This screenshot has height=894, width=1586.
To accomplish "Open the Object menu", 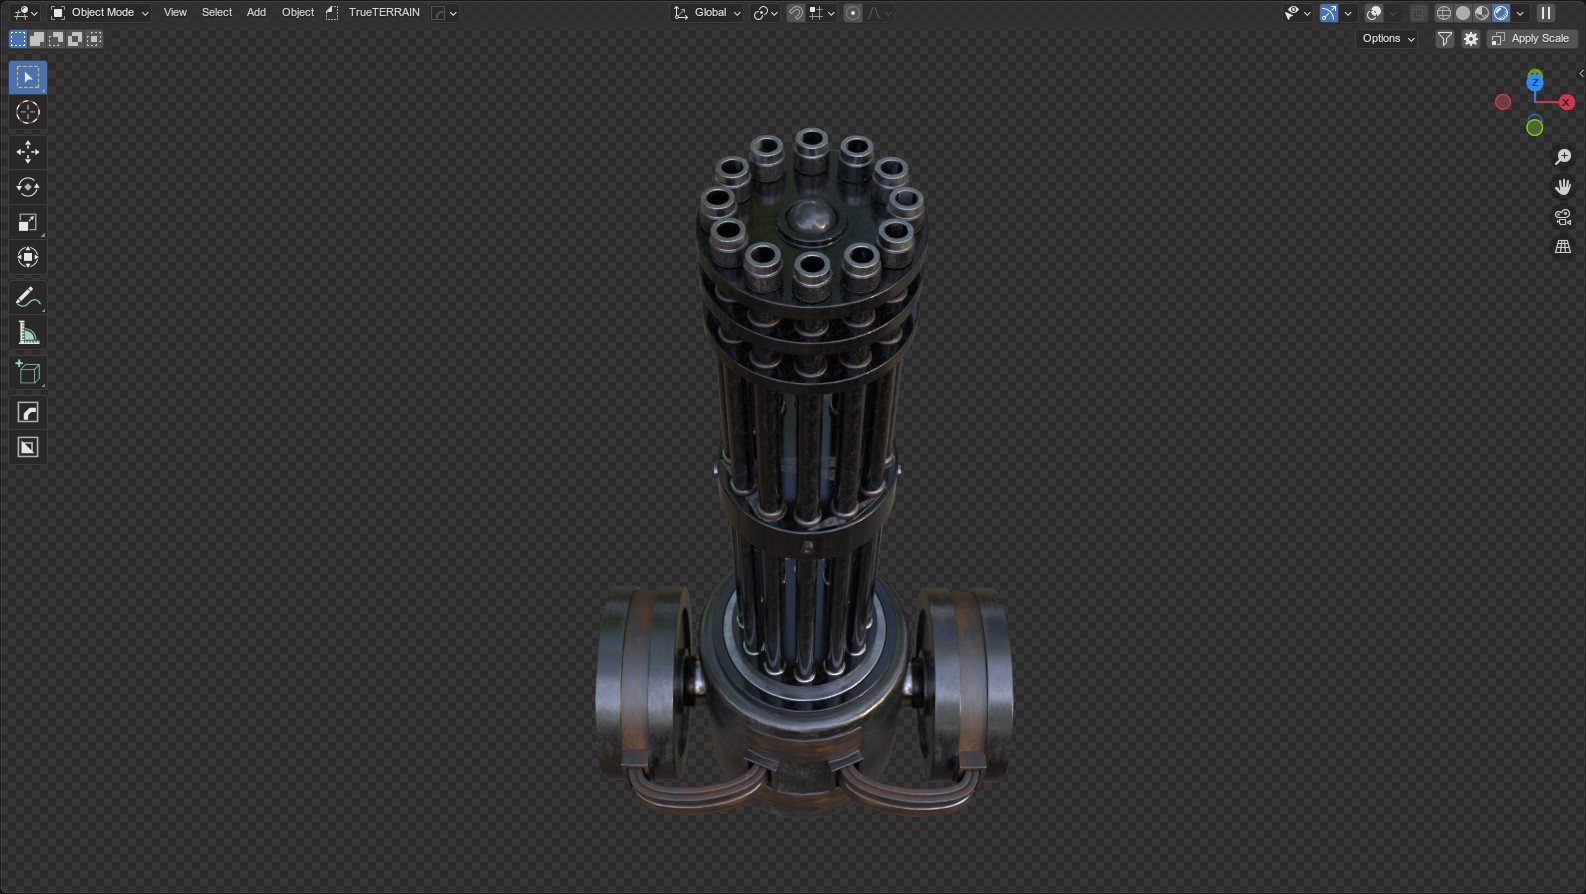I will [x=298, y=13].
